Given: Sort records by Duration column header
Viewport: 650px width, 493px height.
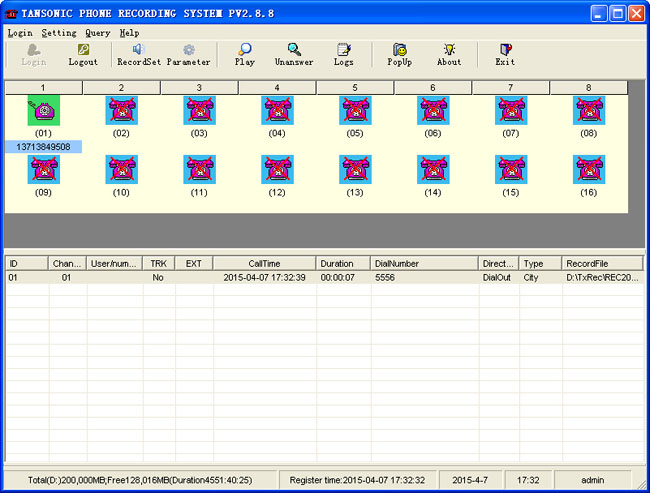Looking at the screenshot, I should 342,263.
